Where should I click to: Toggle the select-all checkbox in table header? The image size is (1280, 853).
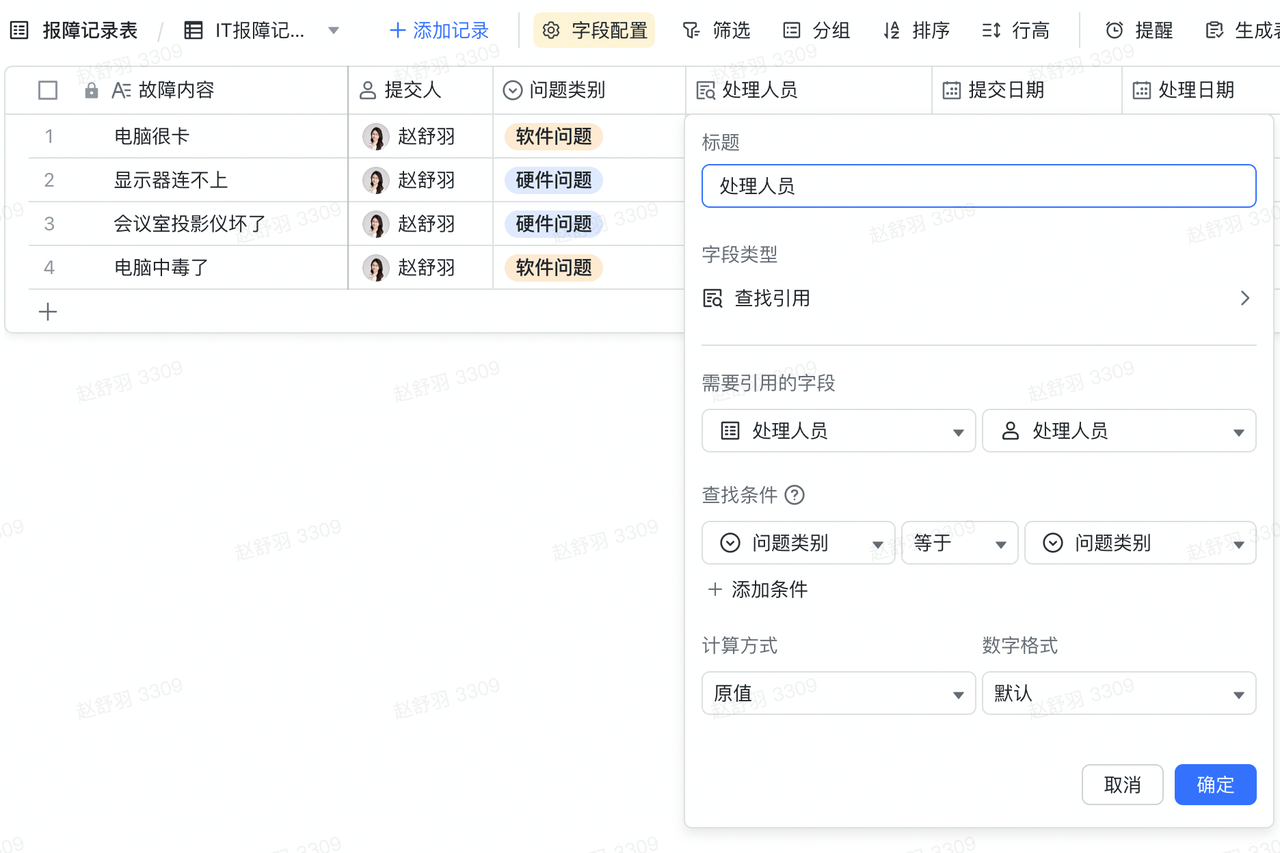click(48, 91)
